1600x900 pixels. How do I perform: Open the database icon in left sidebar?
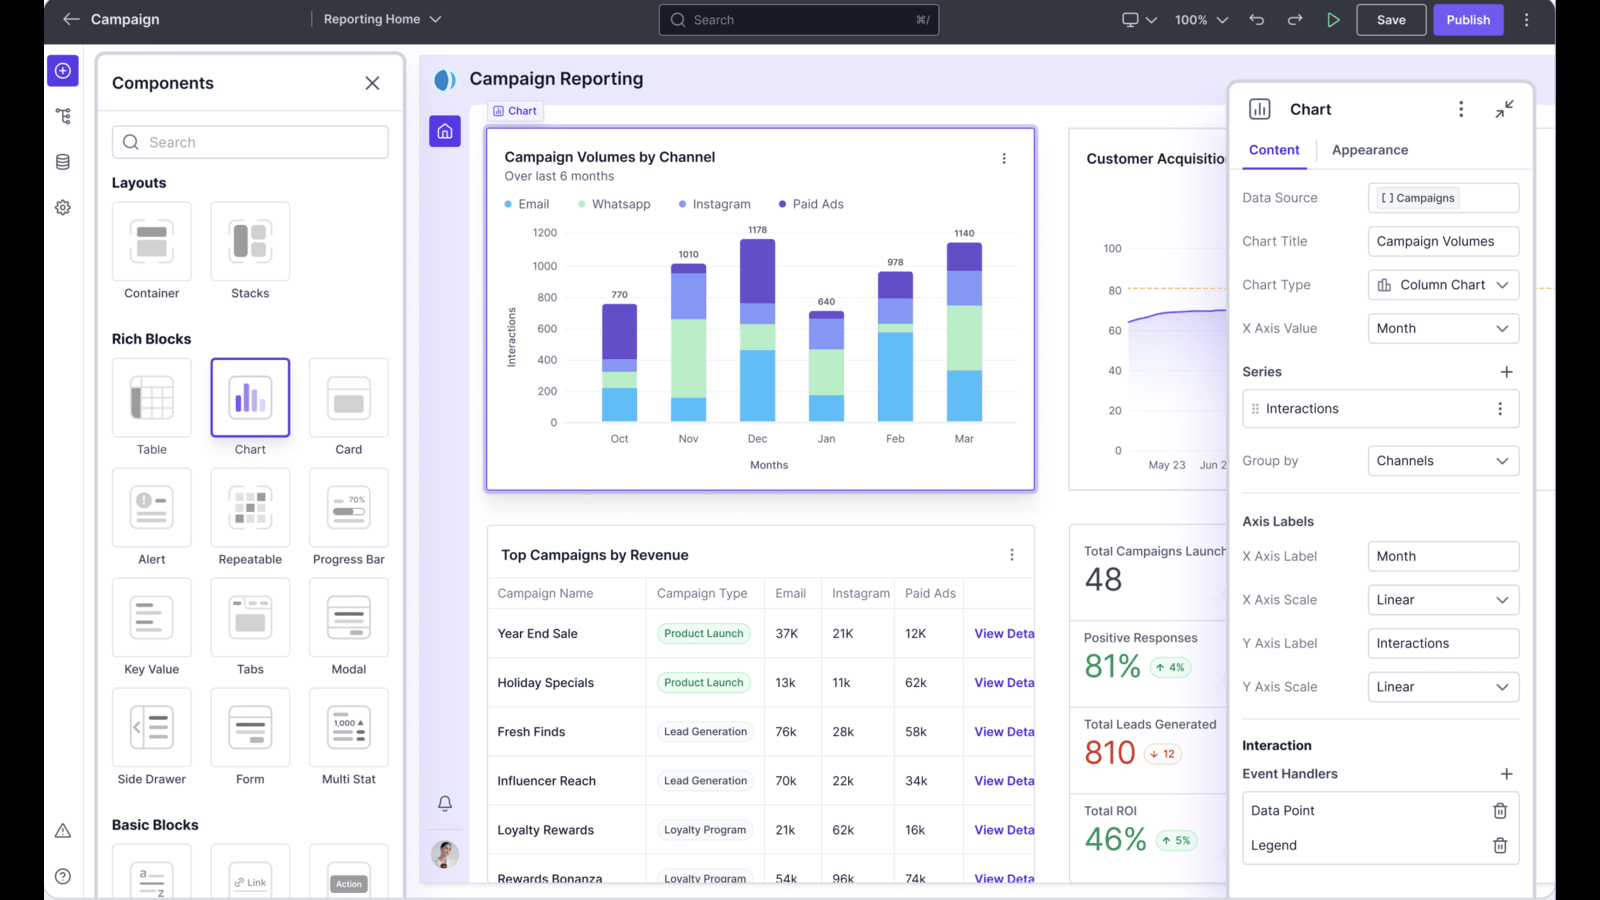click(x=63, y=162)
